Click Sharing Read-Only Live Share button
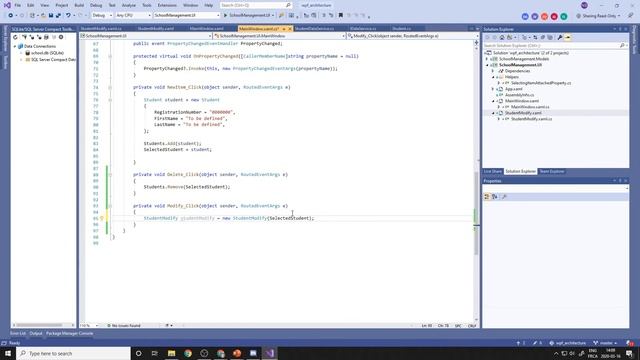The image size is (640, 360). (x=598, y=16)
